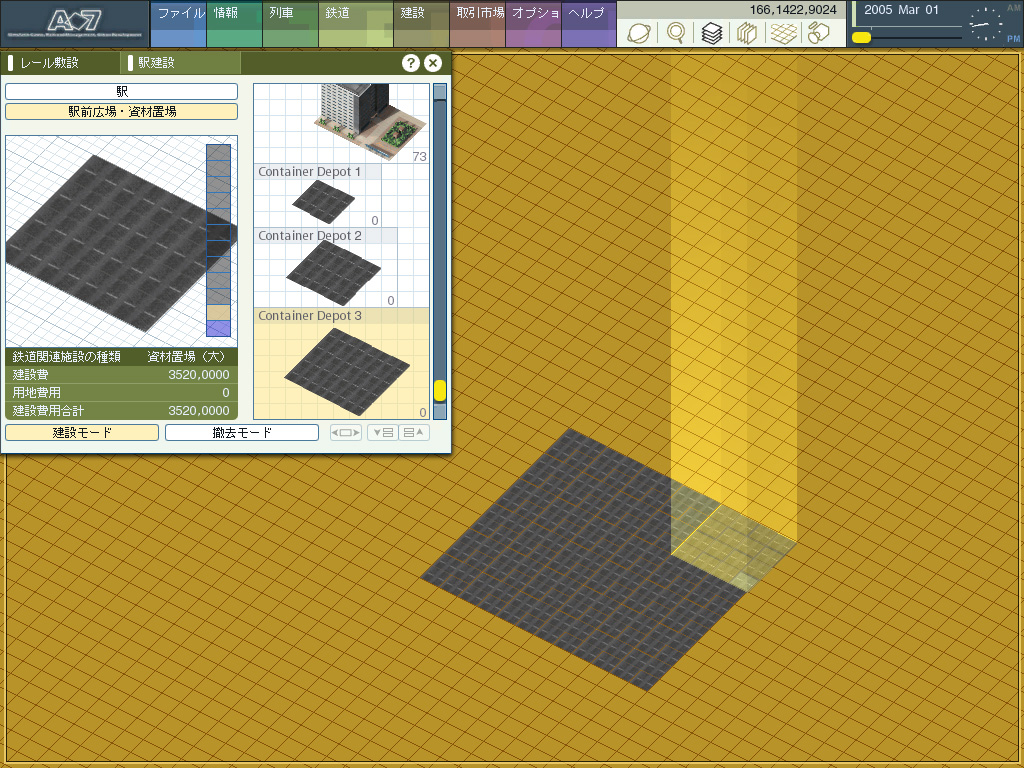Select the 駅前広場・資材置場 category button
Image resolution: width=1024 pixels, height=768 pixels.
click(121, 112)
